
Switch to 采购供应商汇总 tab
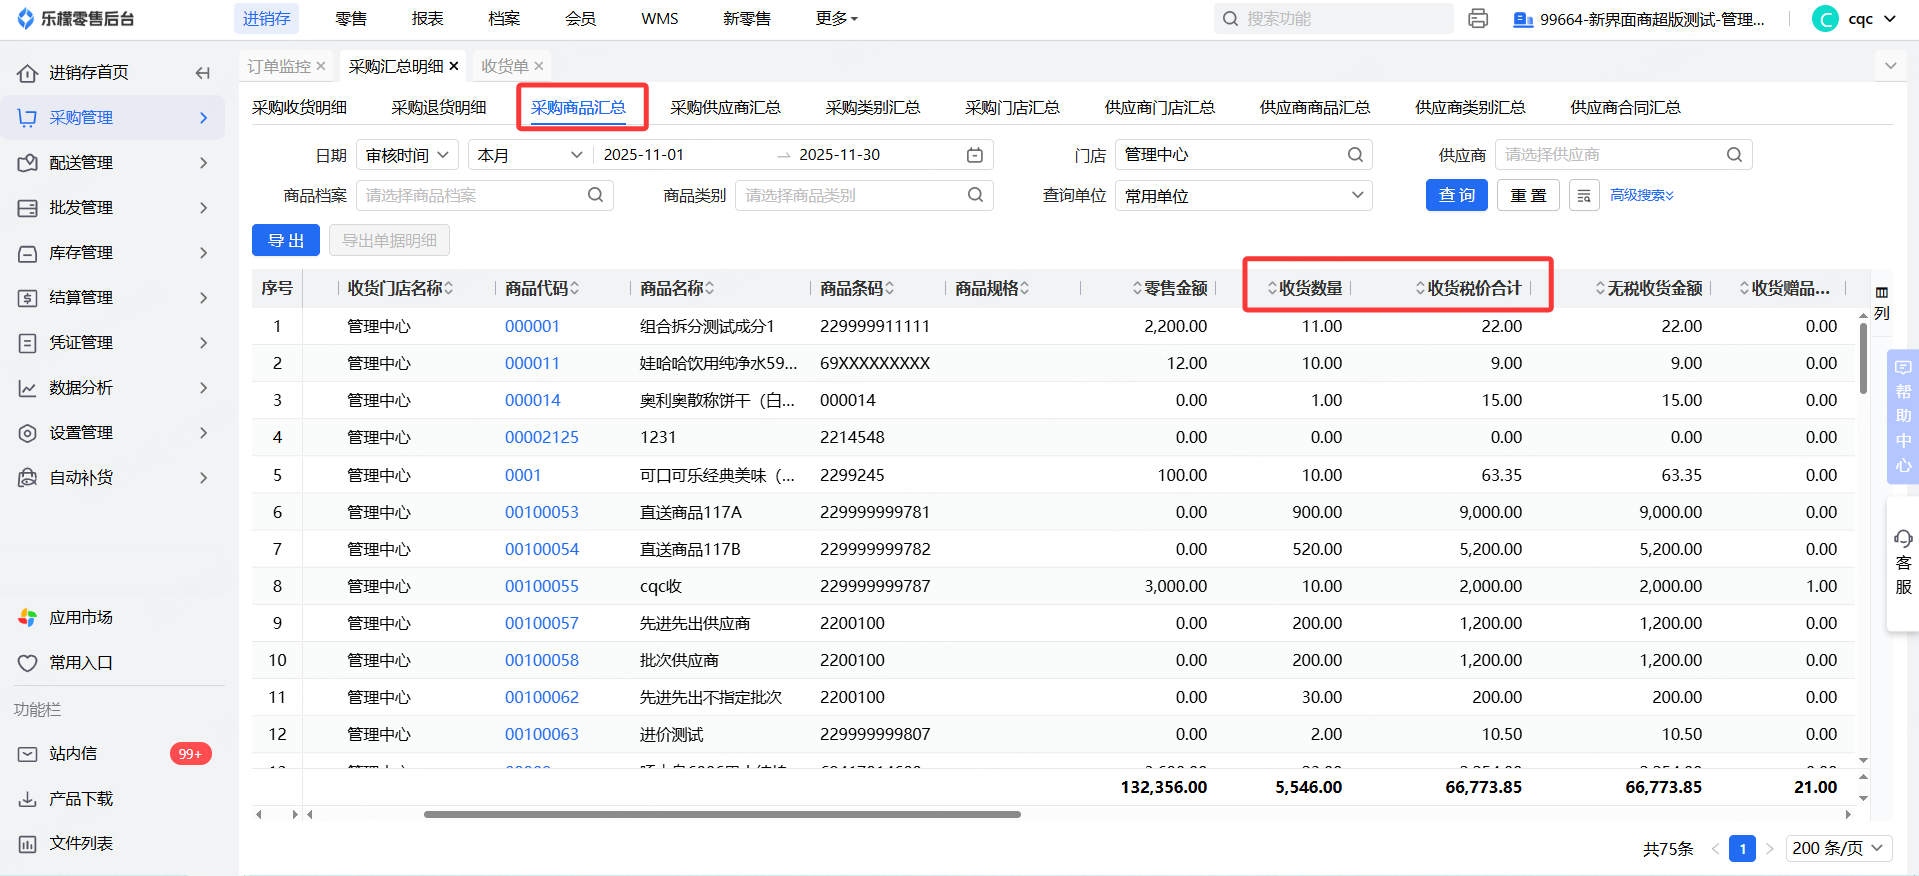725,108
